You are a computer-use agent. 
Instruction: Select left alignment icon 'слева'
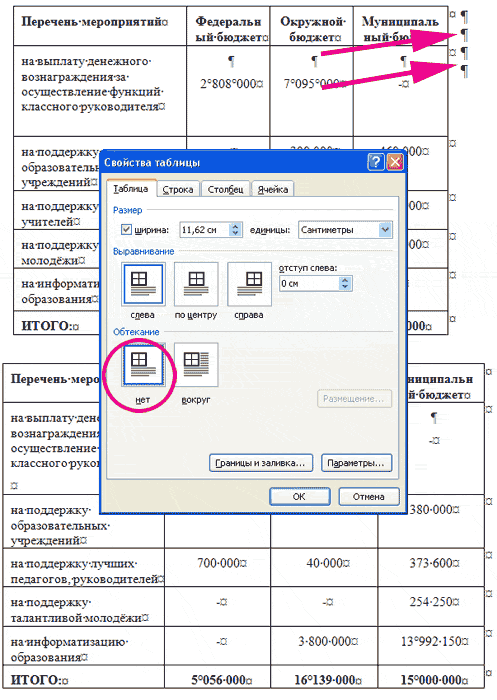pos(143,284)
